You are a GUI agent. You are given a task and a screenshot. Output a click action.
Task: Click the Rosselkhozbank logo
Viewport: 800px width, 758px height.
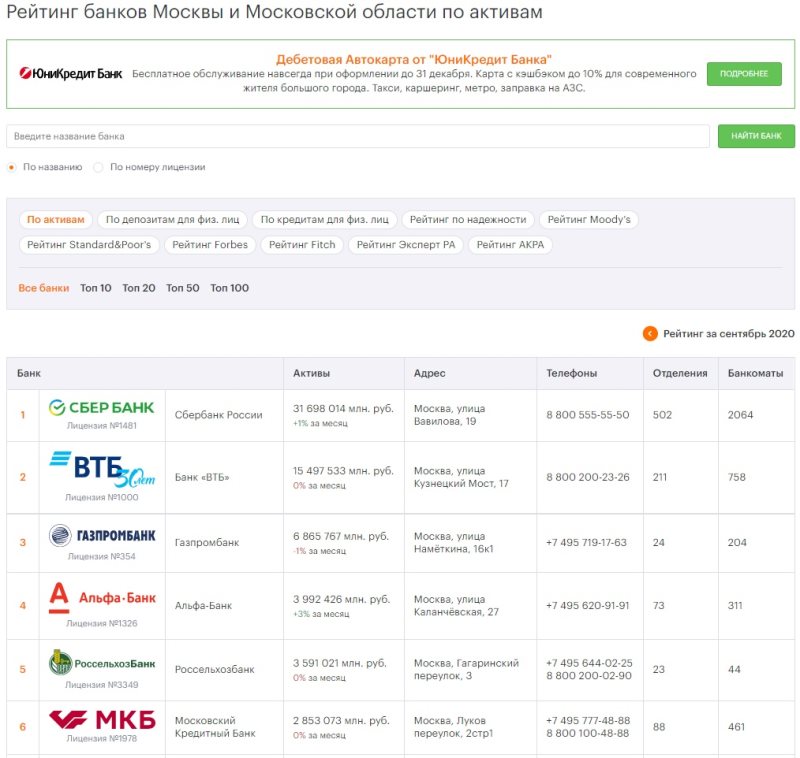tap(102, 662)
